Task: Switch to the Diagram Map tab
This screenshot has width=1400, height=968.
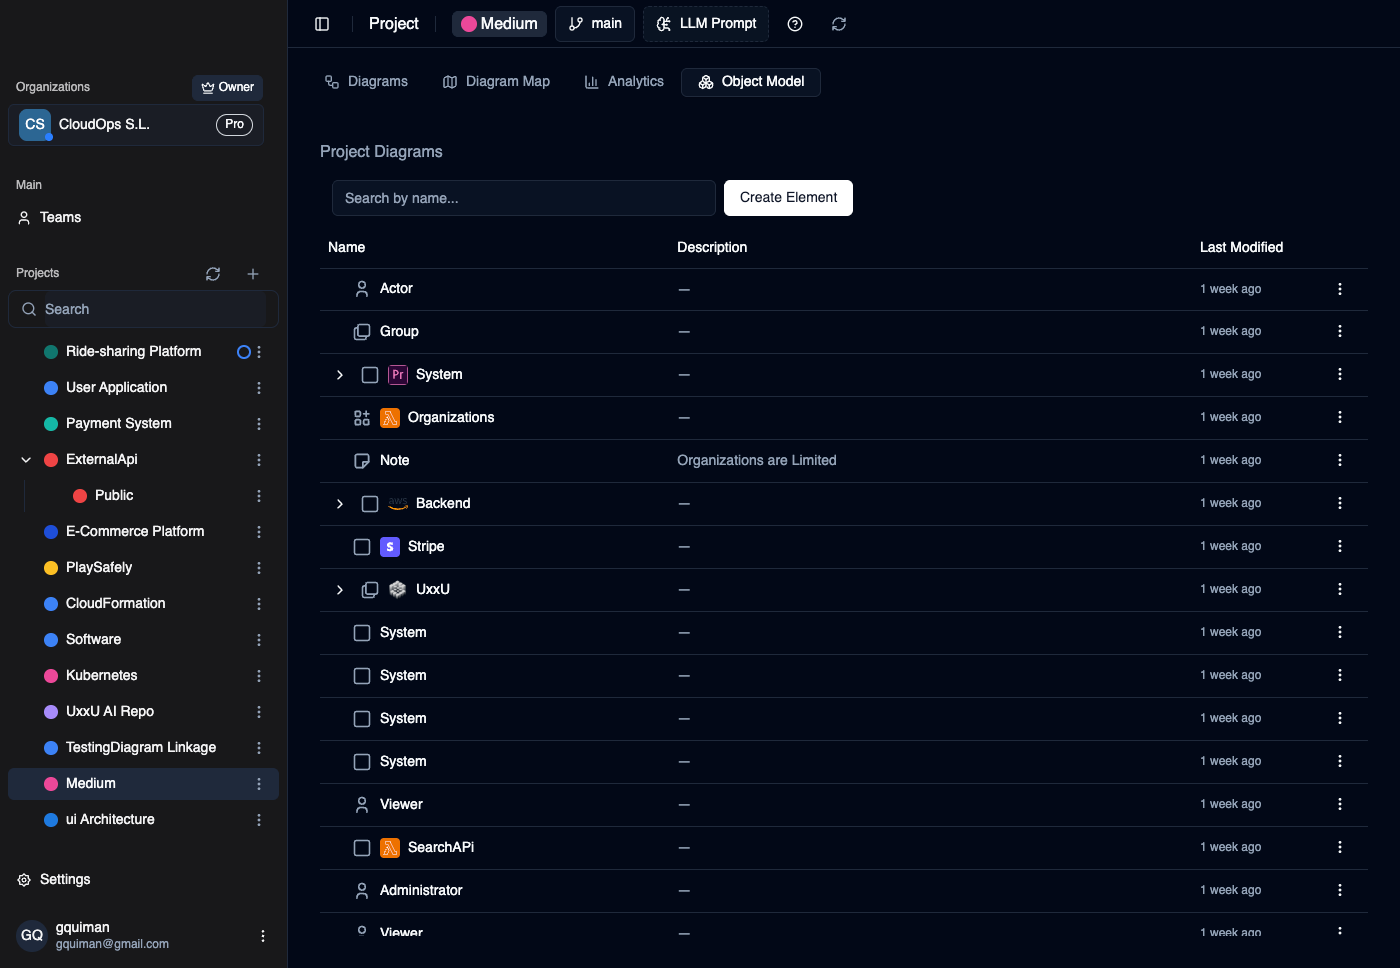Action: tap(496, 82)
